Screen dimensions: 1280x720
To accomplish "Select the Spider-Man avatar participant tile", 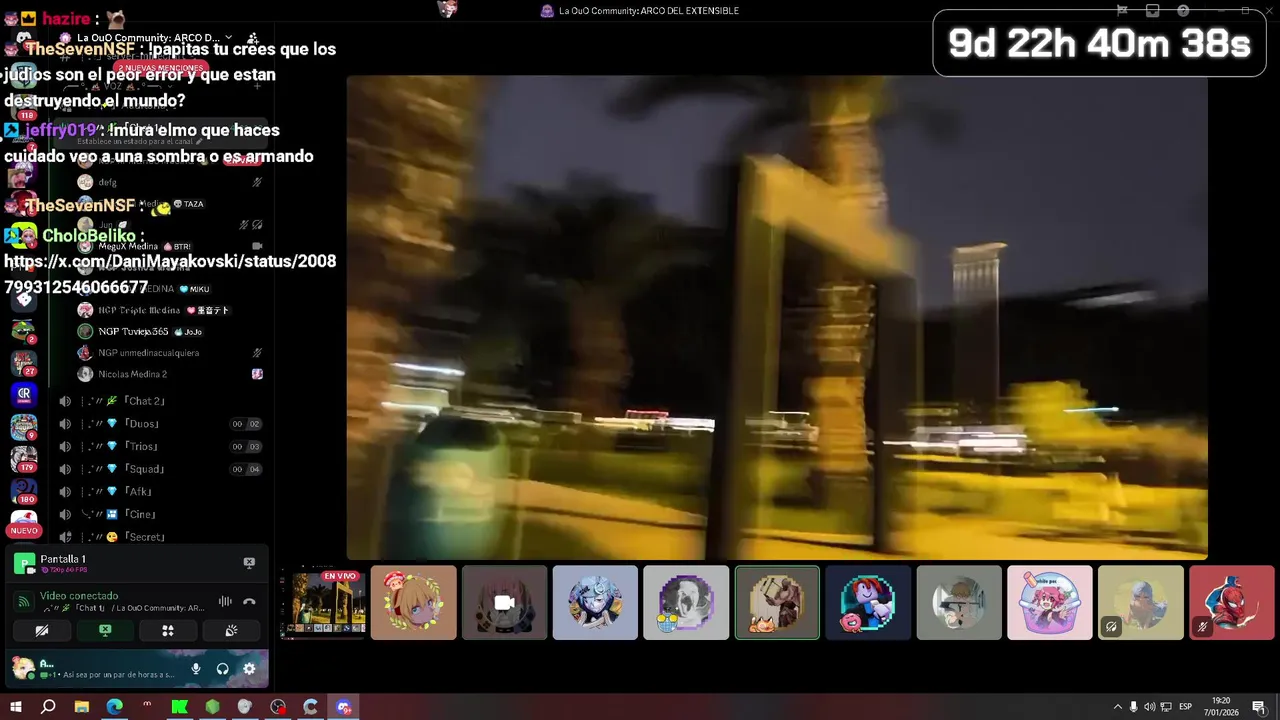I will (x=1232, y=603).
